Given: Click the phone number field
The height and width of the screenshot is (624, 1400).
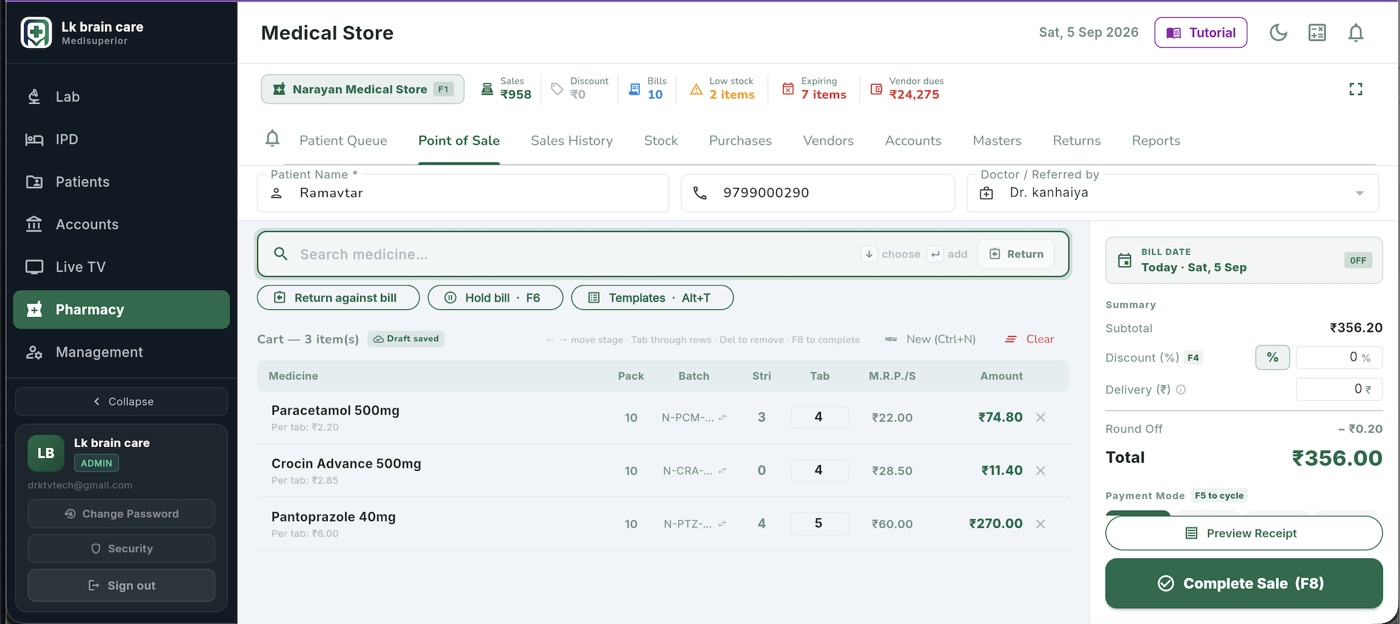Looking at the screenshot, I should coord(818,193).
